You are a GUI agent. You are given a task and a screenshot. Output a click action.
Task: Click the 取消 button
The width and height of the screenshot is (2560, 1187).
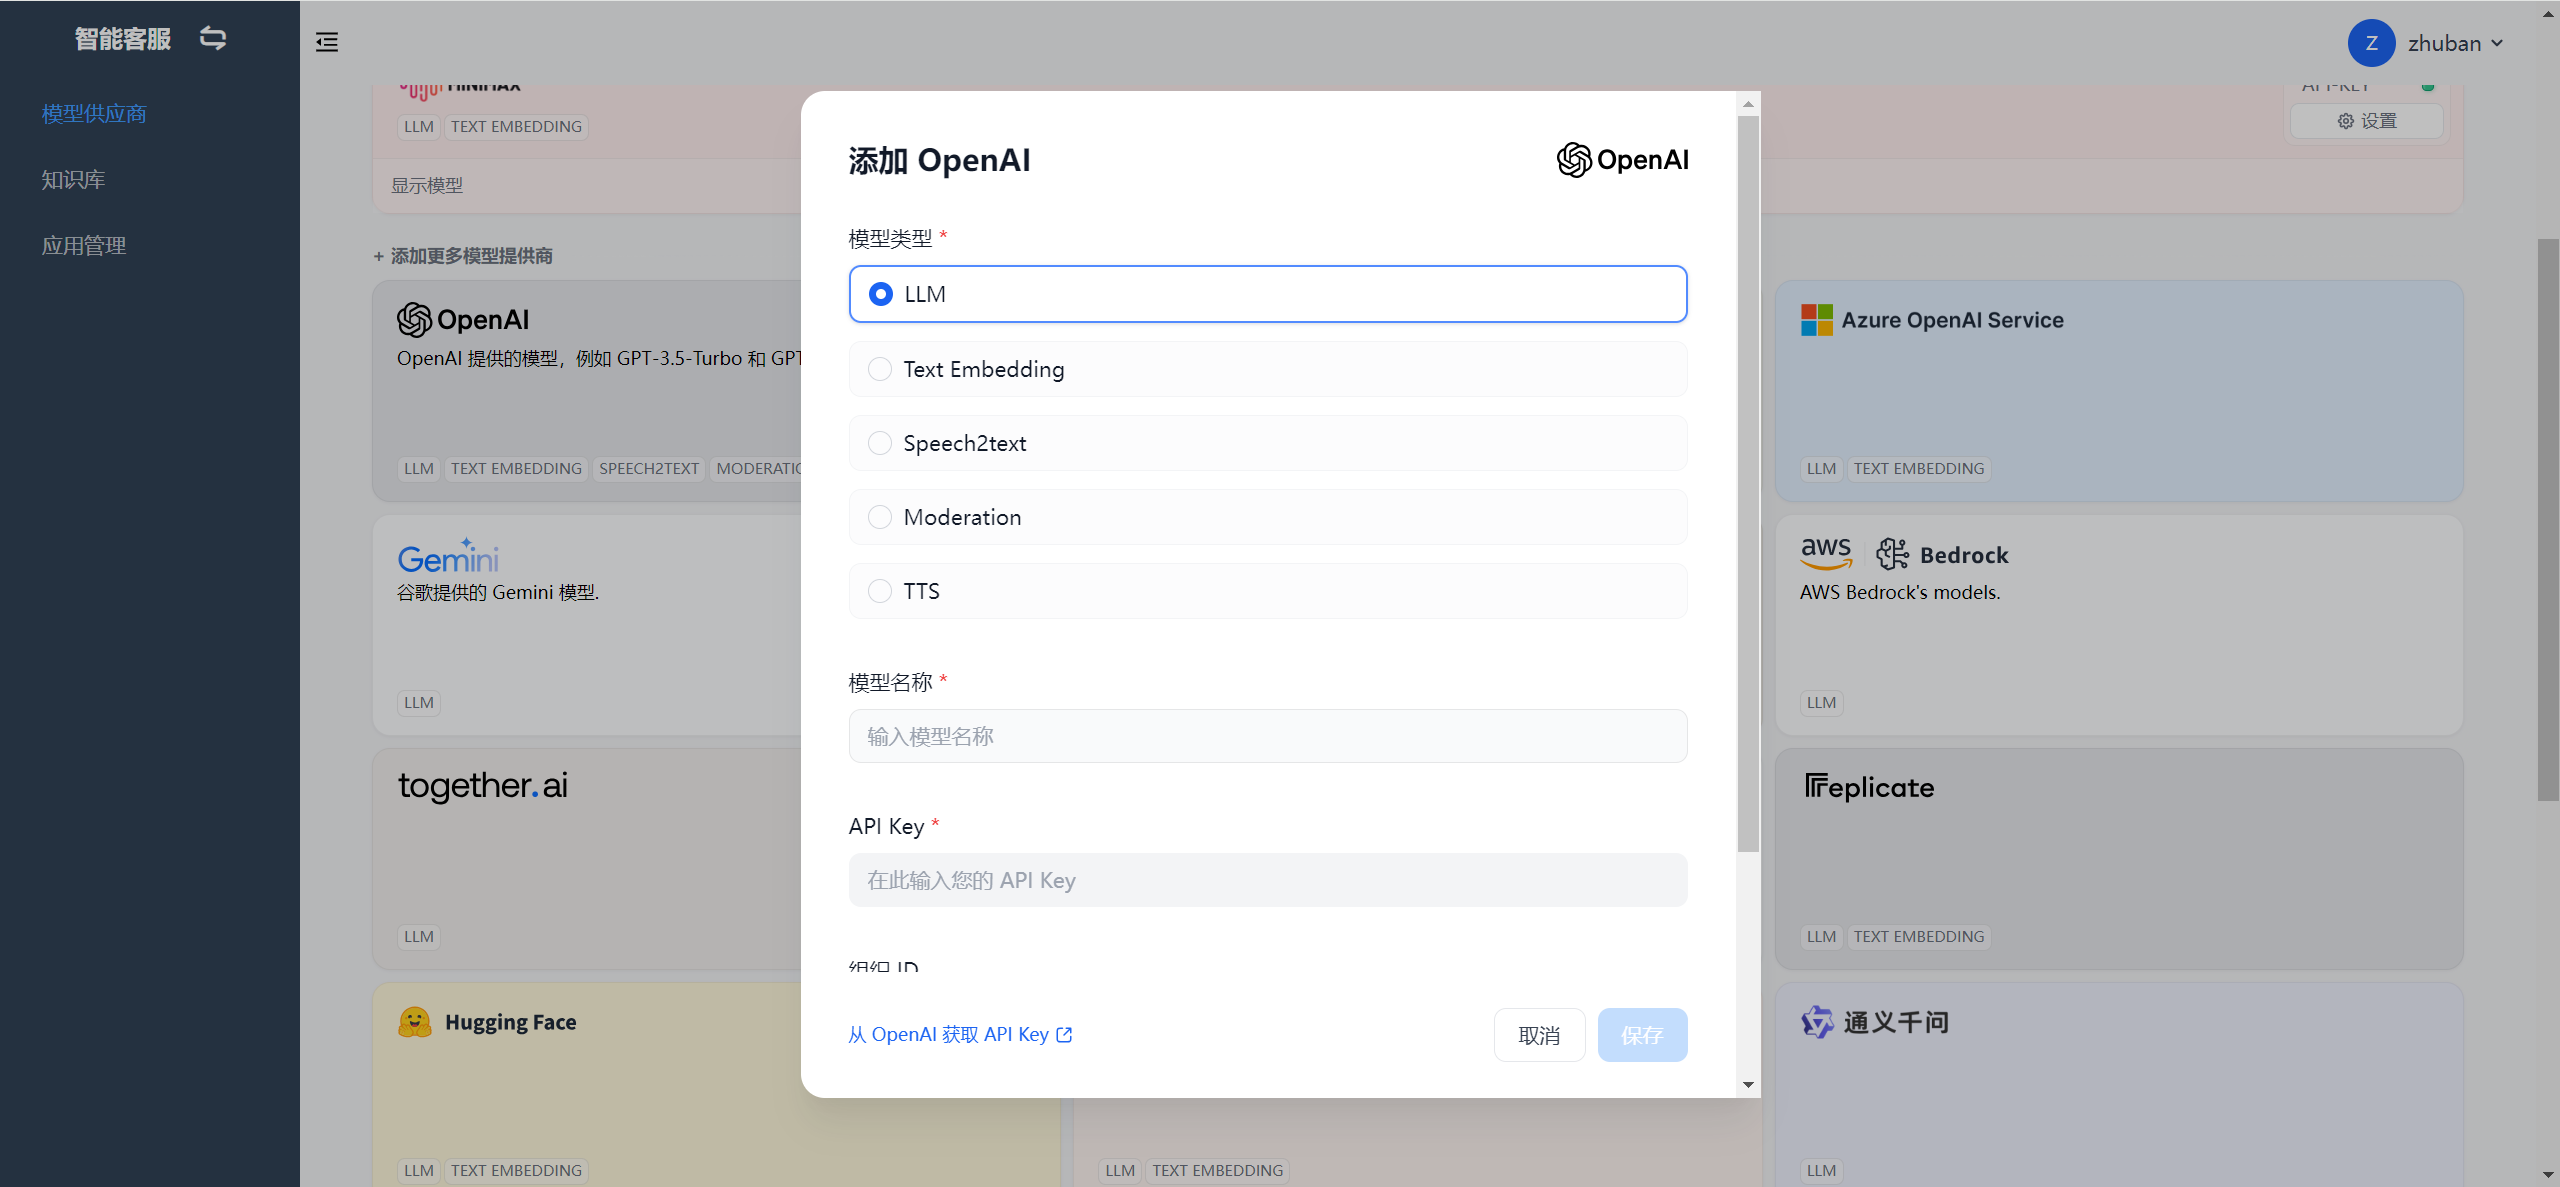pos(1539,1035)
